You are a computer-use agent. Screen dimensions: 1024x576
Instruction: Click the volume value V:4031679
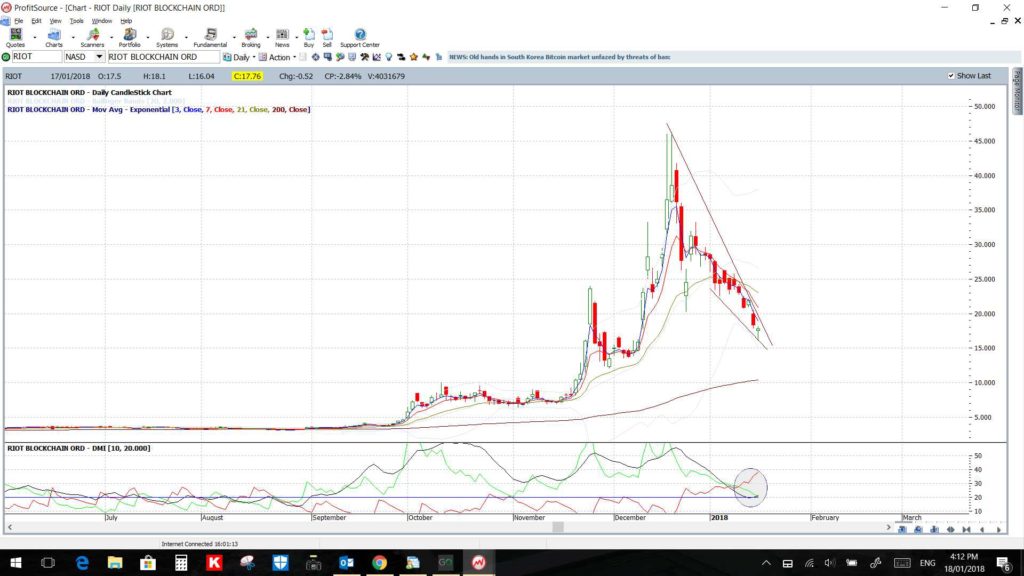tap(386, 76)
